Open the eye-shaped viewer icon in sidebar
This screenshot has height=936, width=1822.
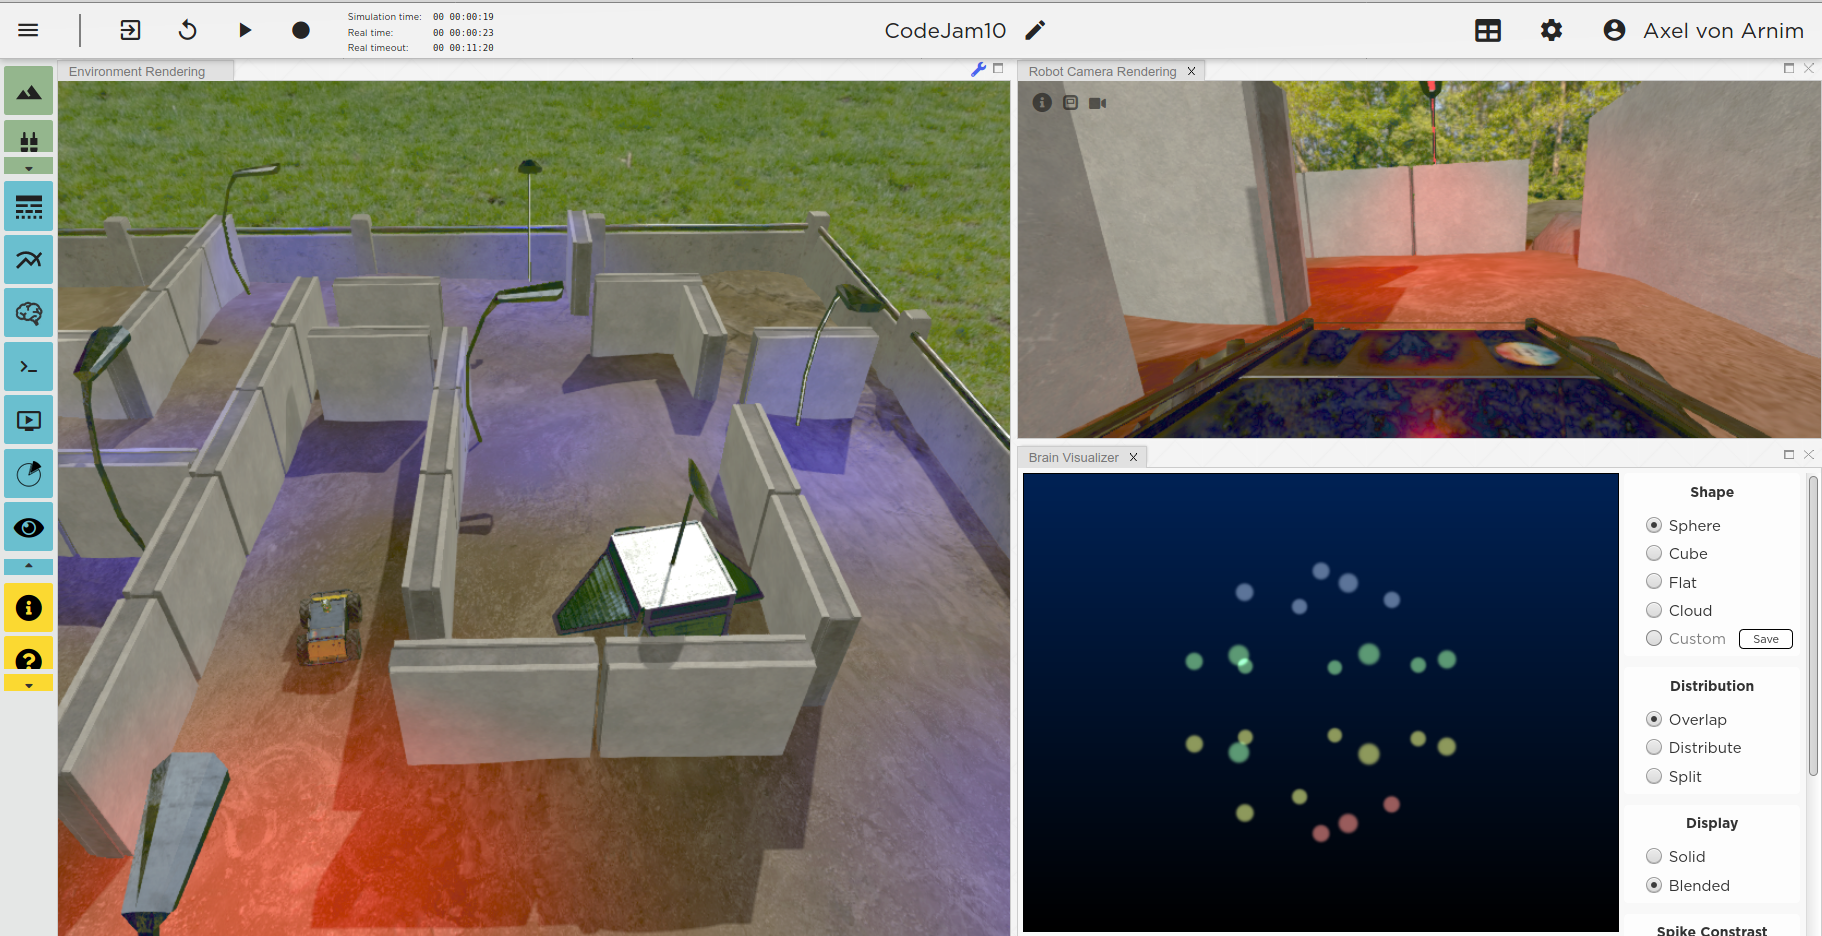(29, 528)
